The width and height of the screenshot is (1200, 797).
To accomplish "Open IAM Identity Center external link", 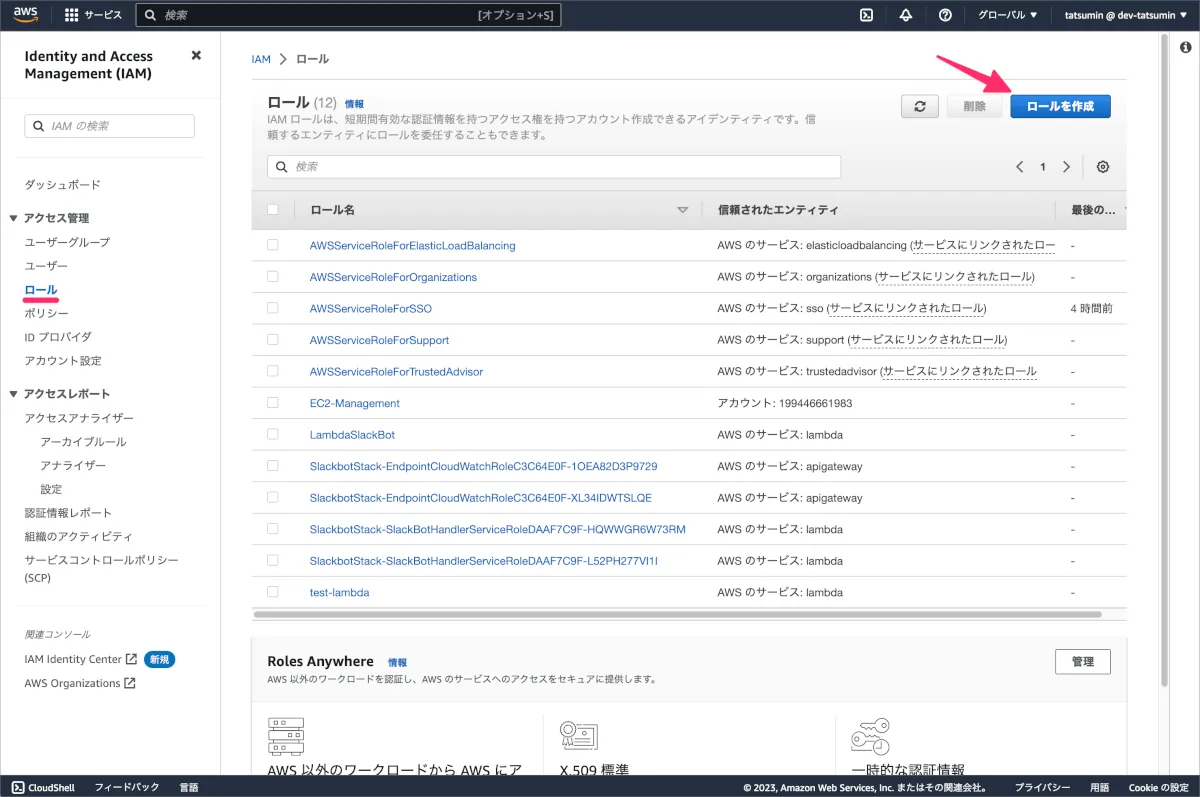I will tap(81, 660).
